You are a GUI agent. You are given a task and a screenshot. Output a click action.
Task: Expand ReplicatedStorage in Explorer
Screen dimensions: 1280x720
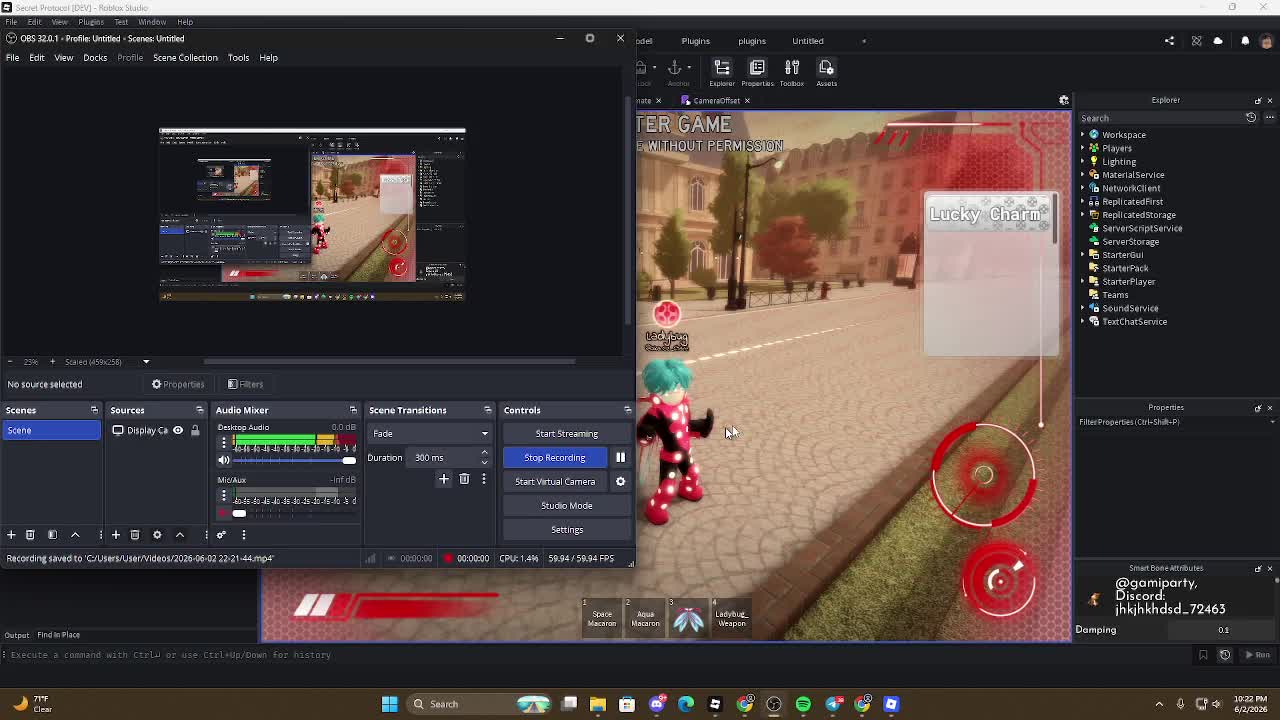click(1082, 215)
